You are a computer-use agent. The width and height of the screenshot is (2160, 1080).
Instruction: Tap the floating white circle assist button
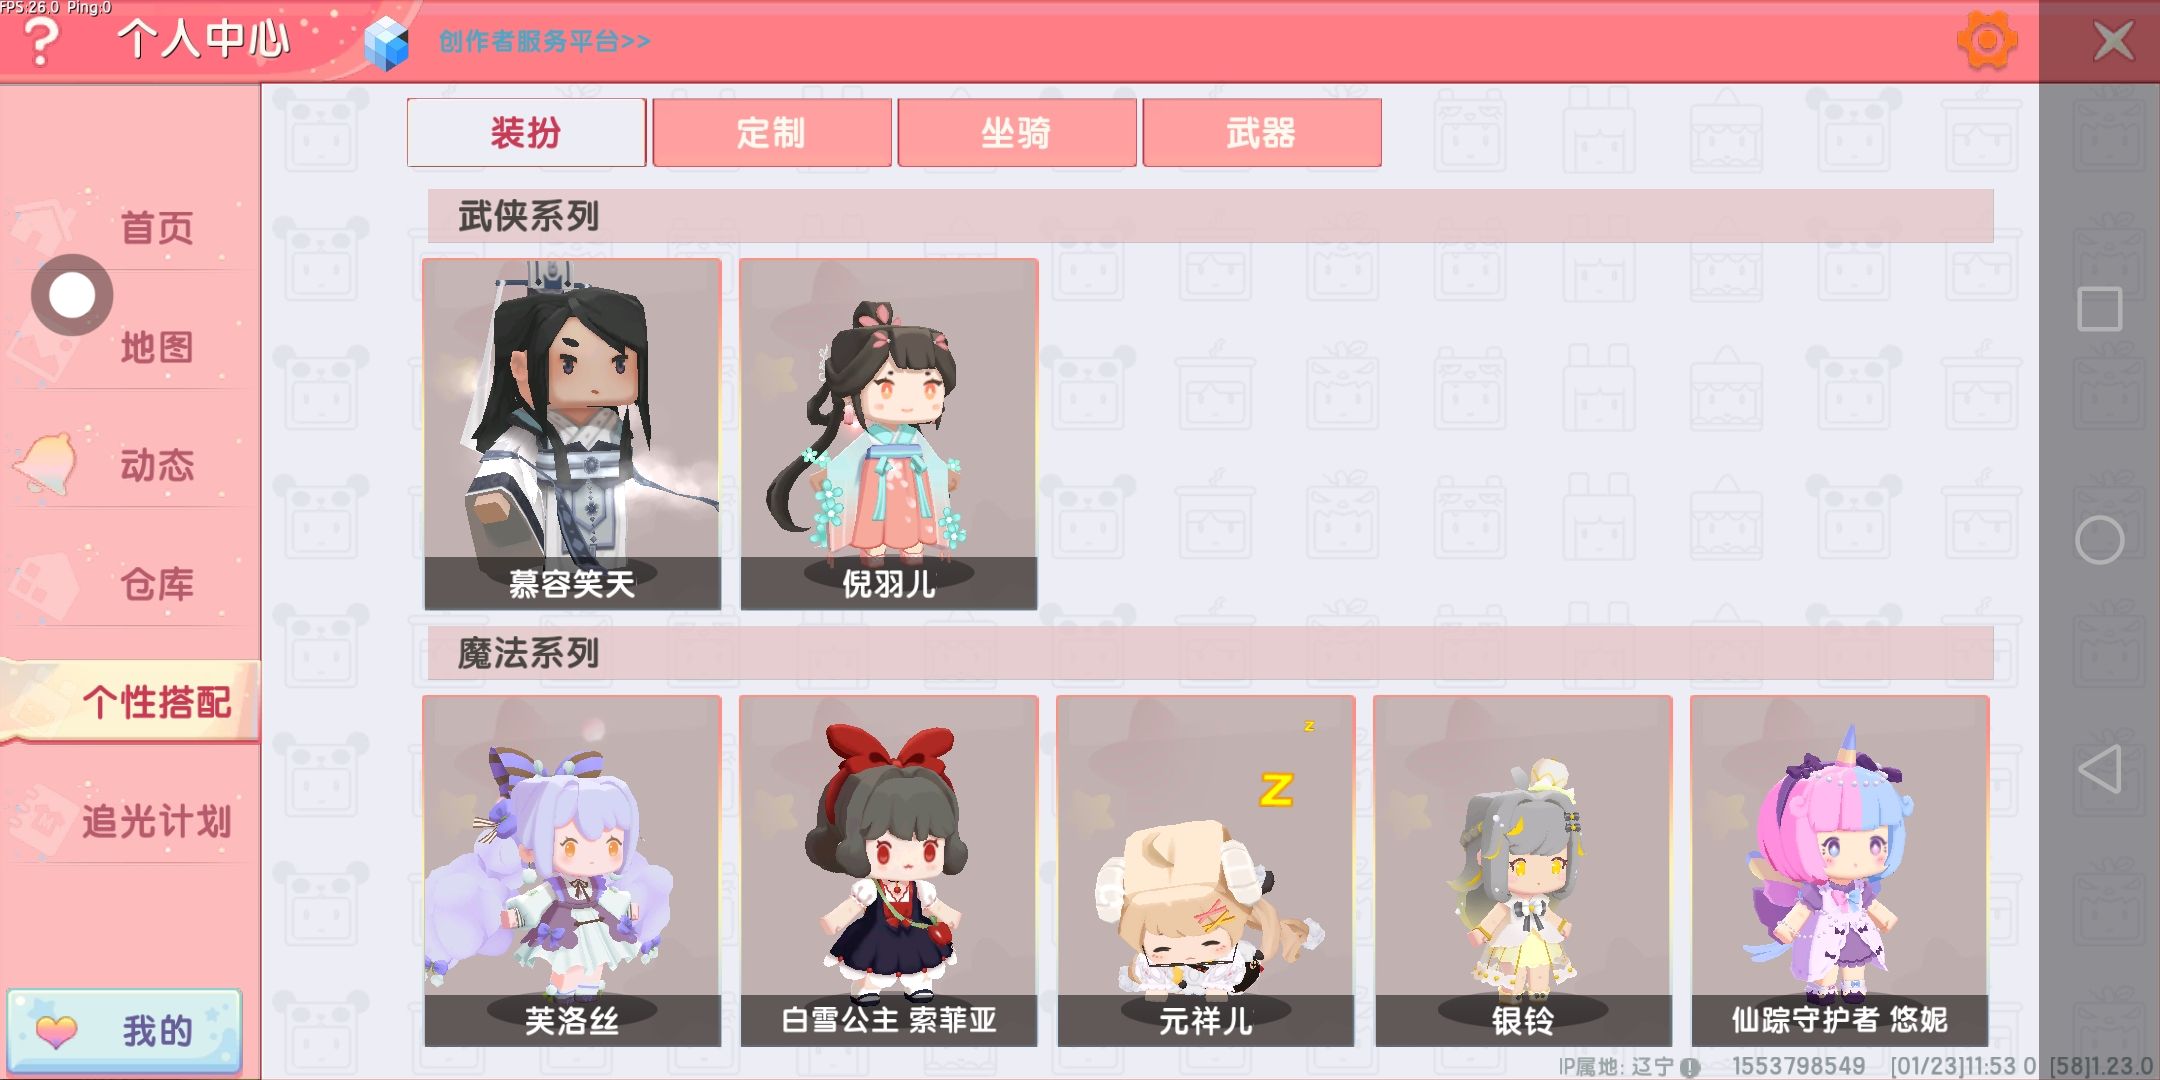[x=72, y=295]
